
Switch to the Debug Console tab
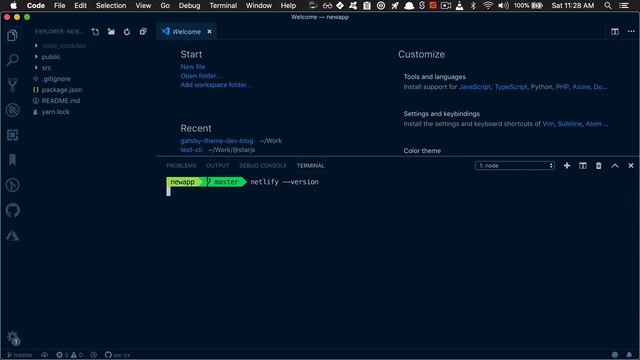coord(263,166)
